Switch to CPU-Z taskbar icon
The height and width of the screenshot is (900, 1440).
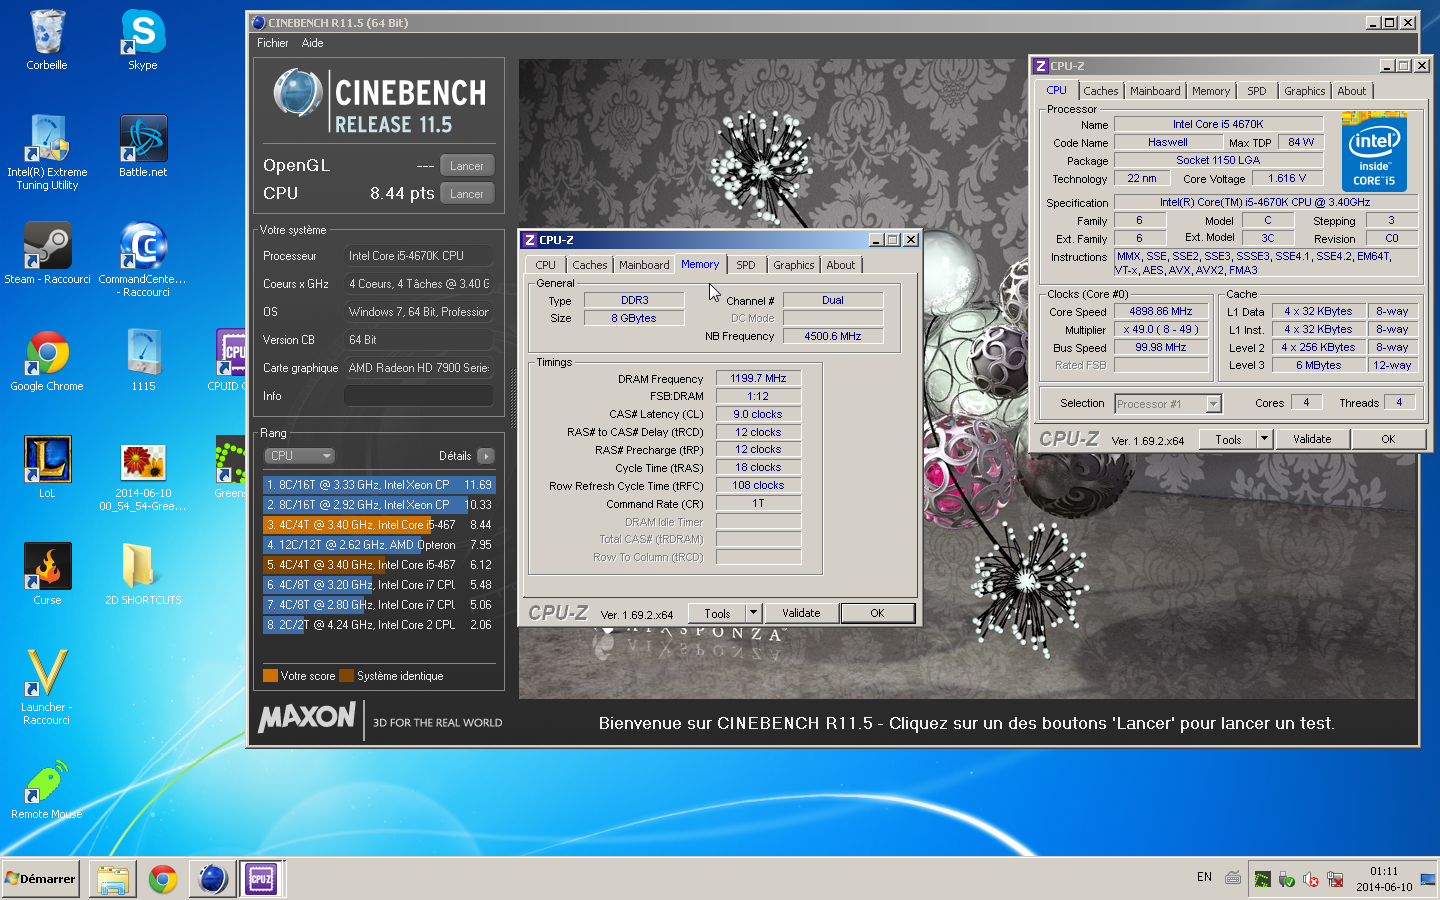click(x=261, y=879)
